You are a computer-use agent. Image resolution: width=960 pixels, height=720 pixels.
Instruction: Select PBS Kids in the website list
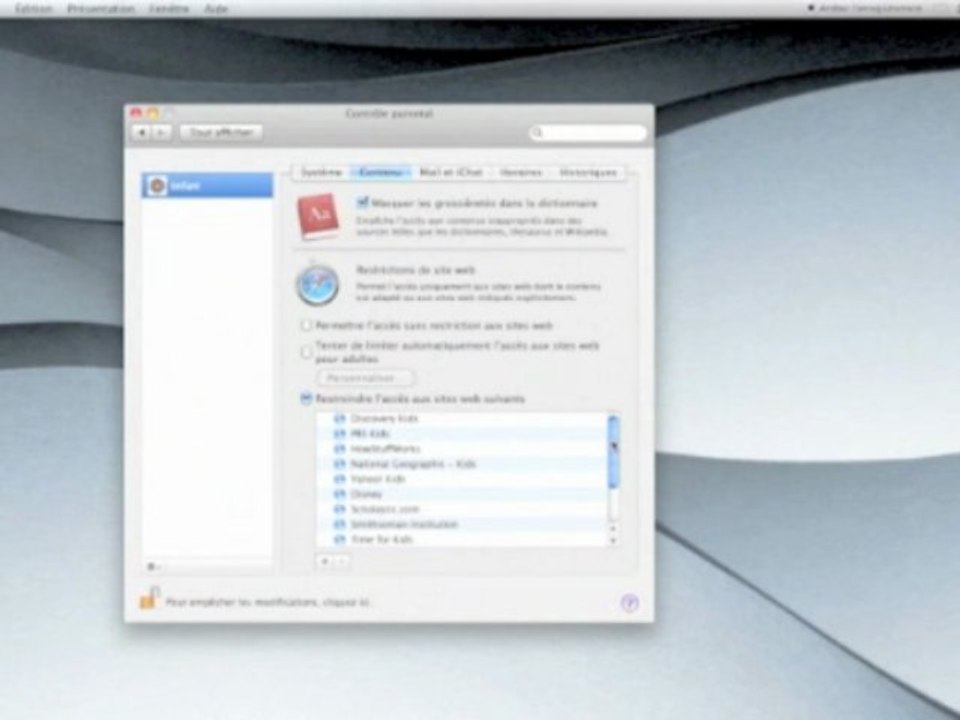(462, 433)
